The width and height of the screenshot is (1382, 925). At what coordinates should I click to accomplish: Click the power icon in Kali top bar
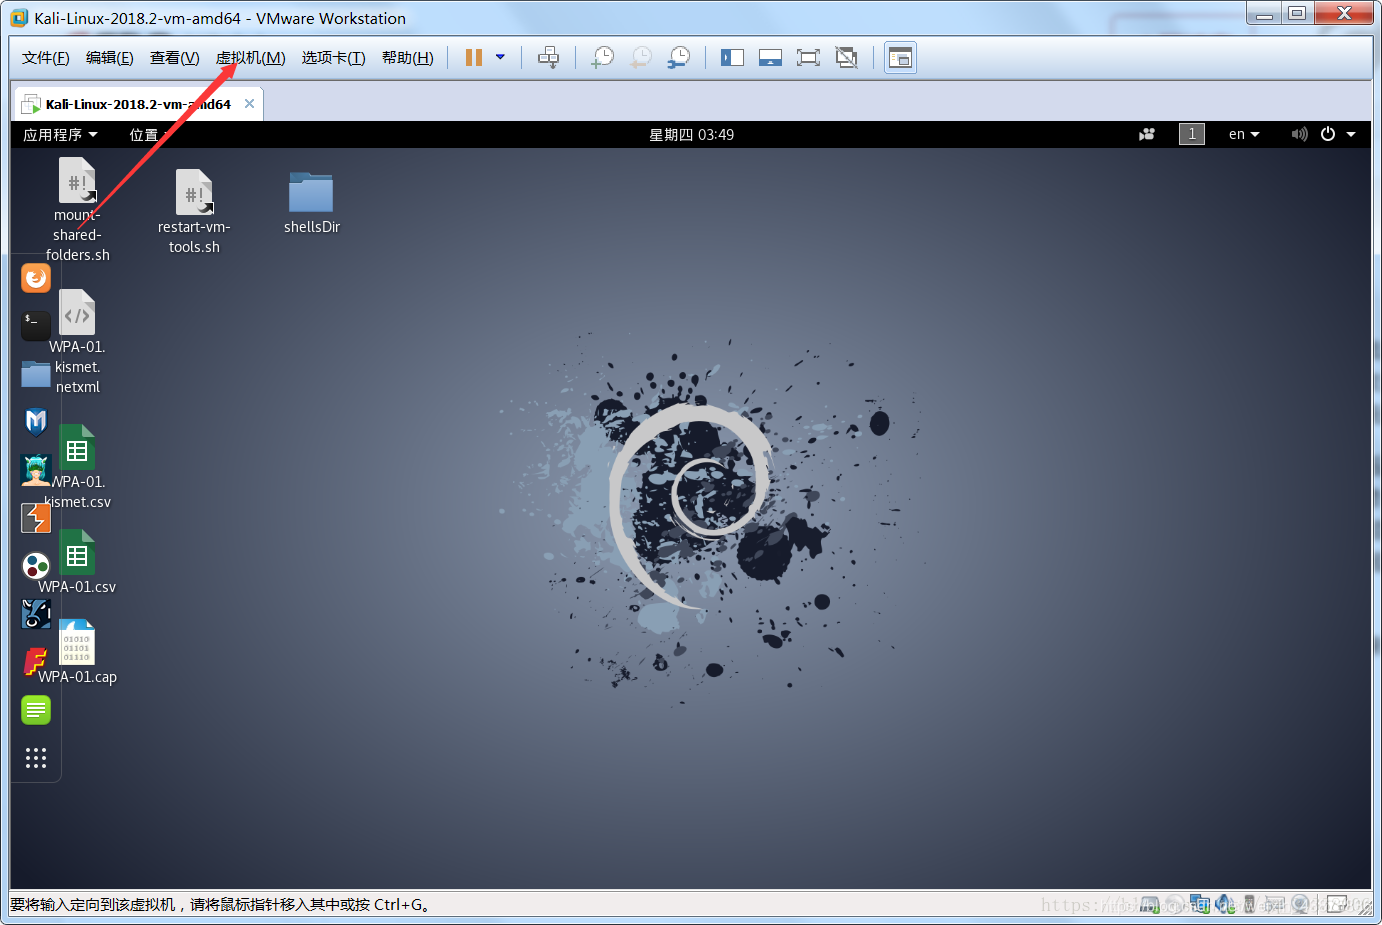click(x=1328, y=134)
